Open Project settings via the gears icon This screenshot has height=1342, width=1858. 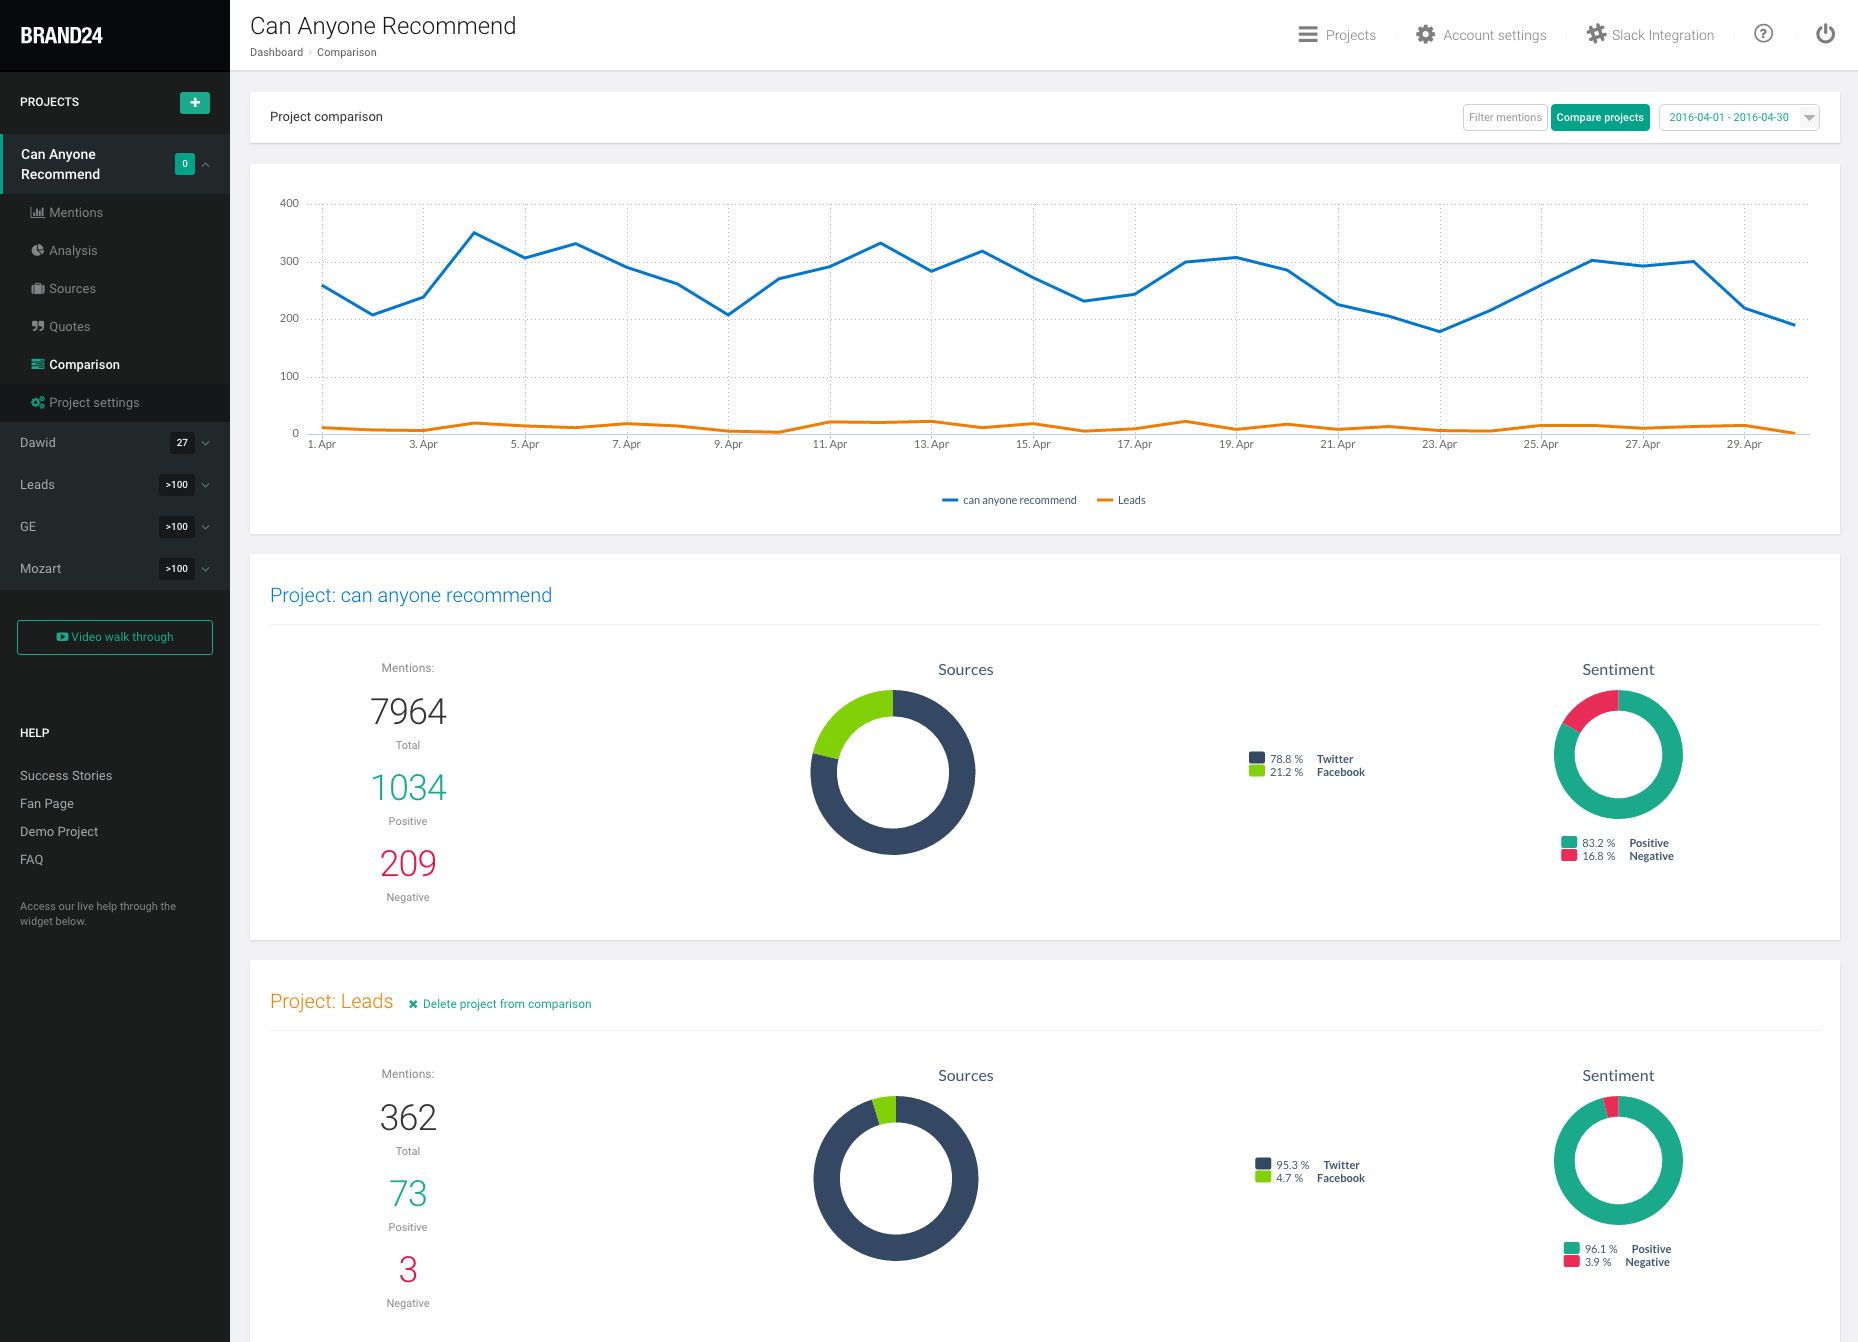point(37,402)
